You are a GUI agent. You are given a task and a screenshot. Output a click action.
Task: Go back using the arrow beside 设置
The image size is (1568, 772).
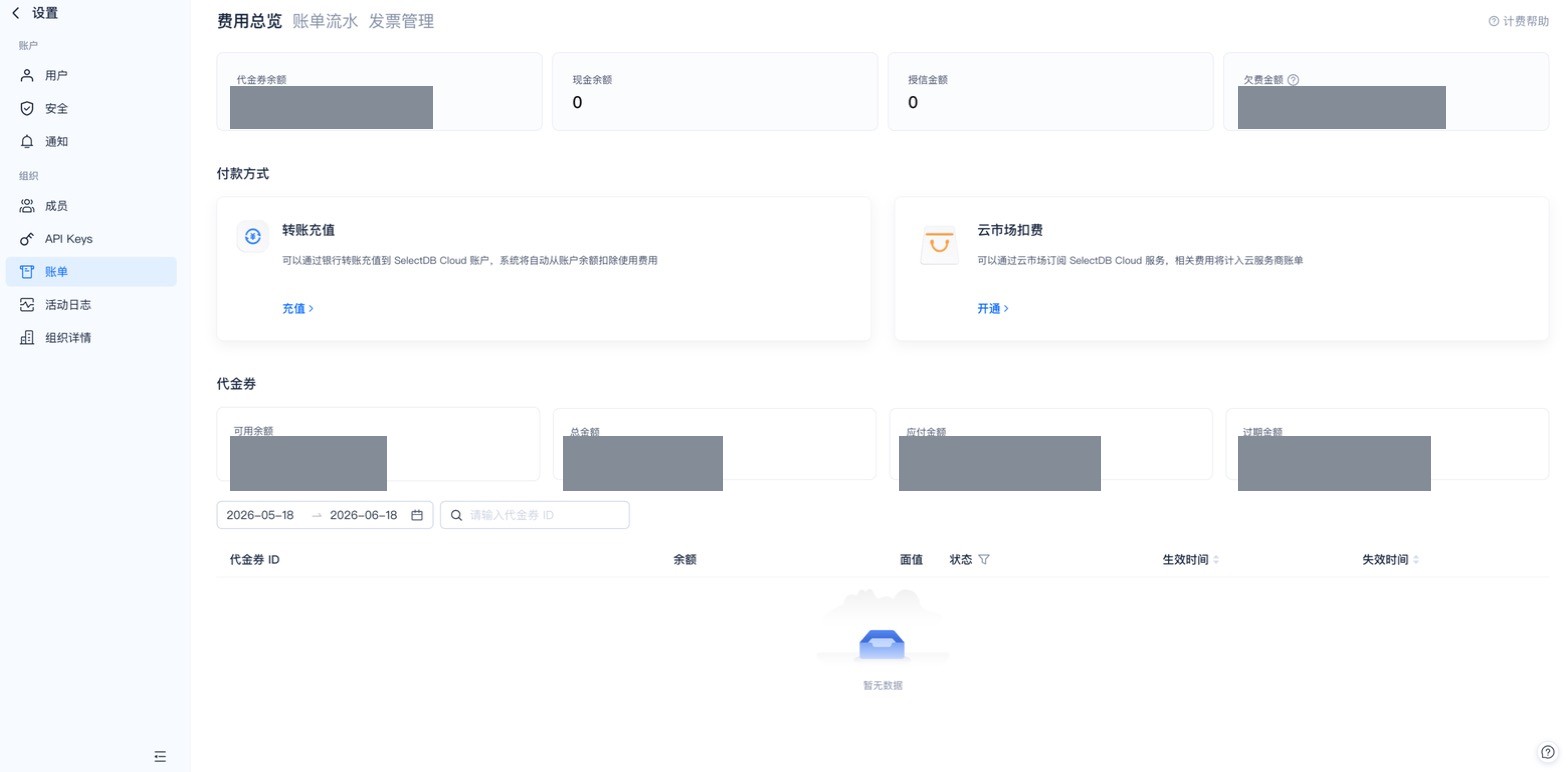(x=15, y=13)
